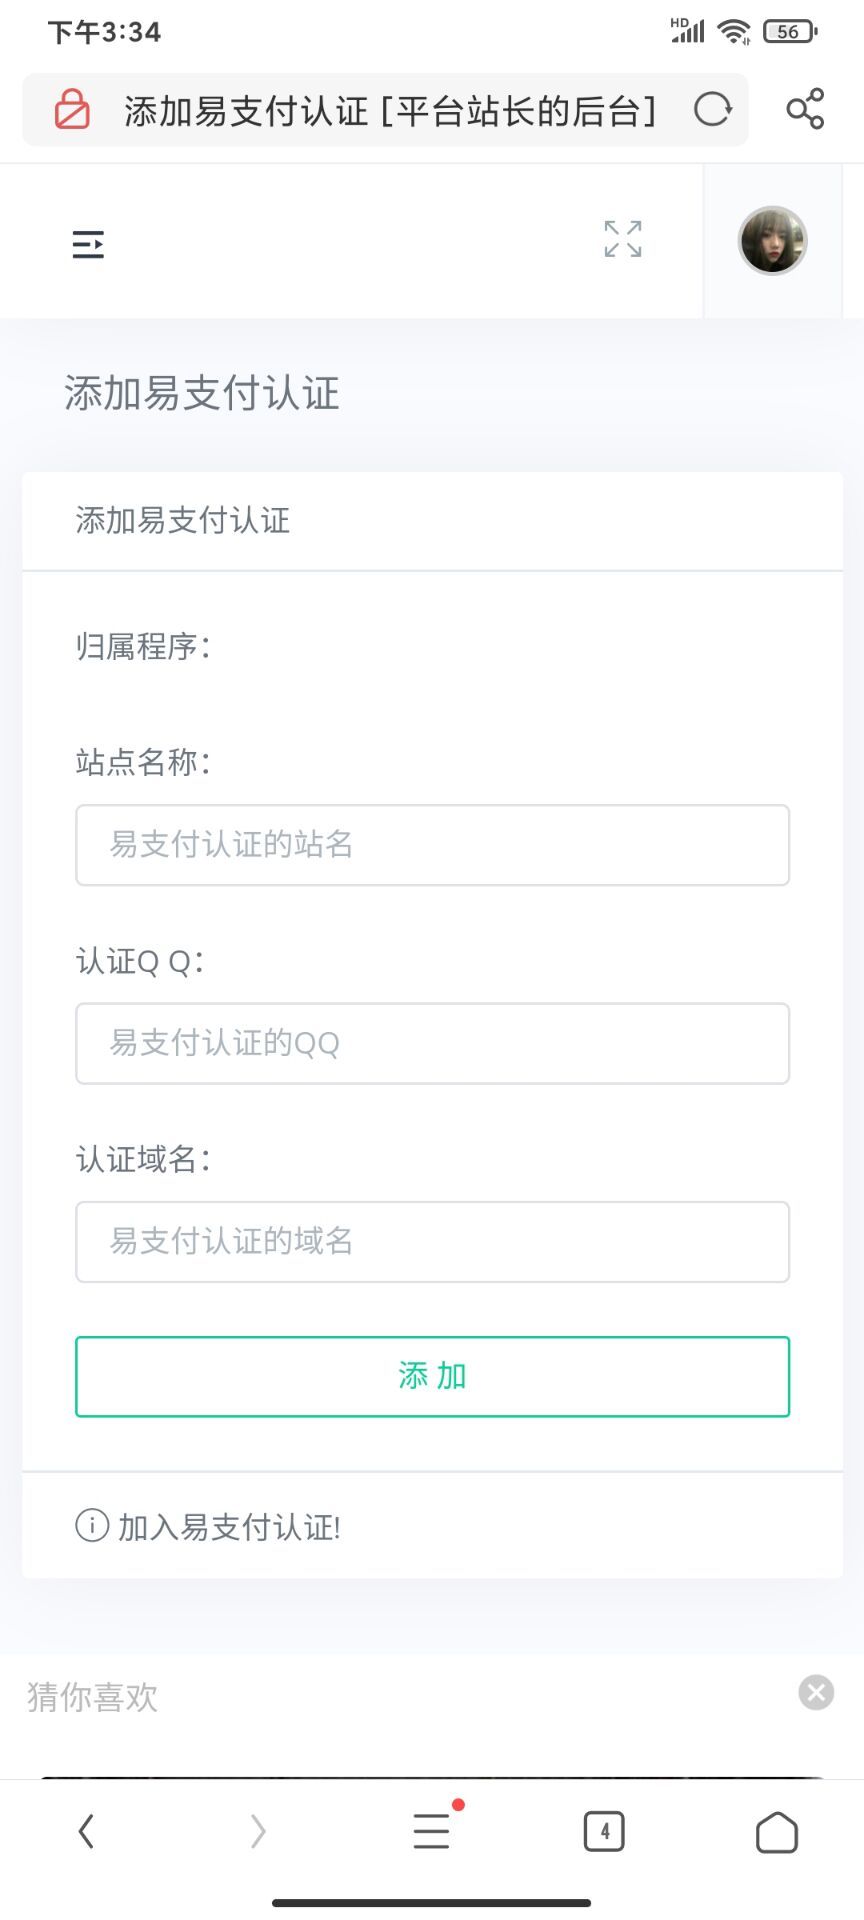The image size is (864, 1920).
Task: Click the info icon beside 加入易支付认证
Action: coord(92,1526)
